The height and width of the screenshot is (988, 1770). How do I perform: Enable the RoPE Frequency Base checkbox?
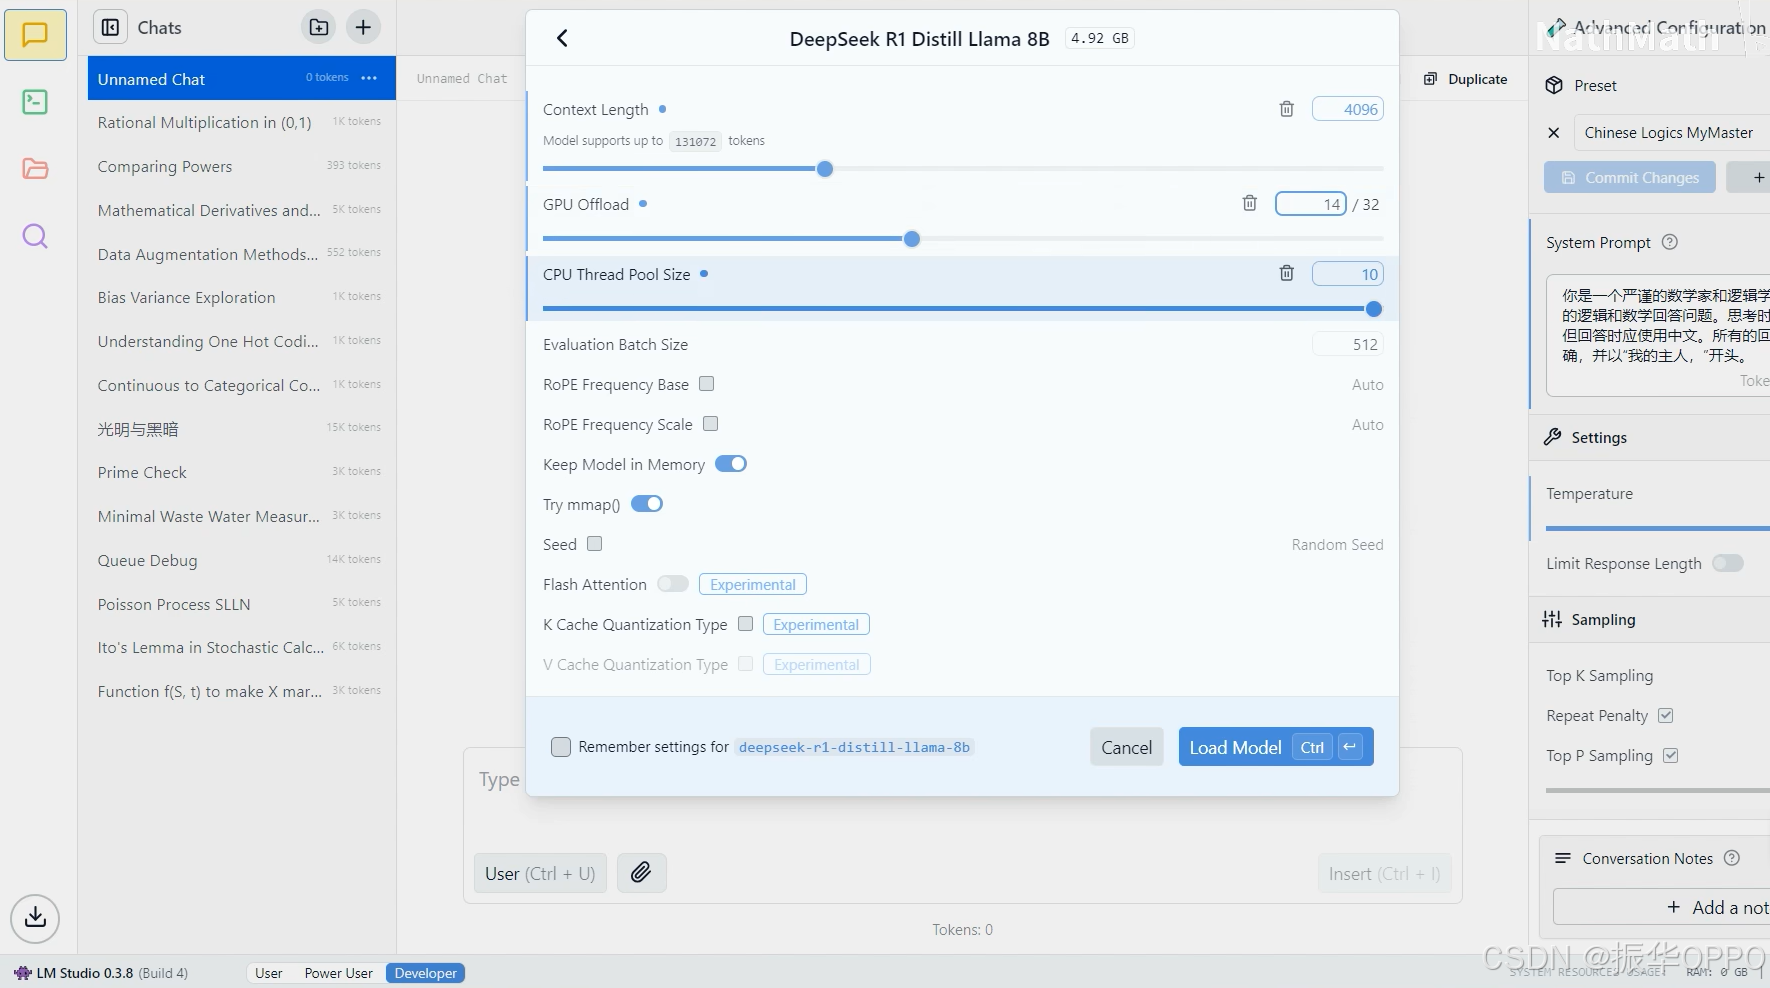(x=707, y=384)
